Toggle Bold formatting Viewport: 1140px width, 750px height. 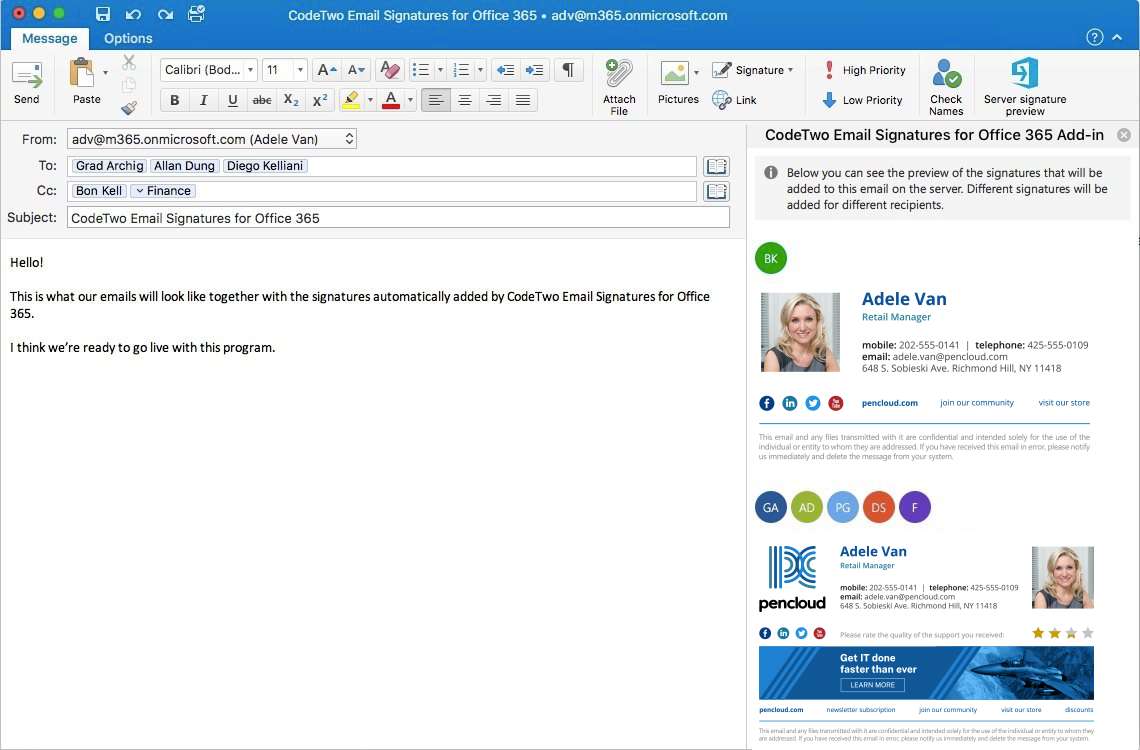pos(174,100)
